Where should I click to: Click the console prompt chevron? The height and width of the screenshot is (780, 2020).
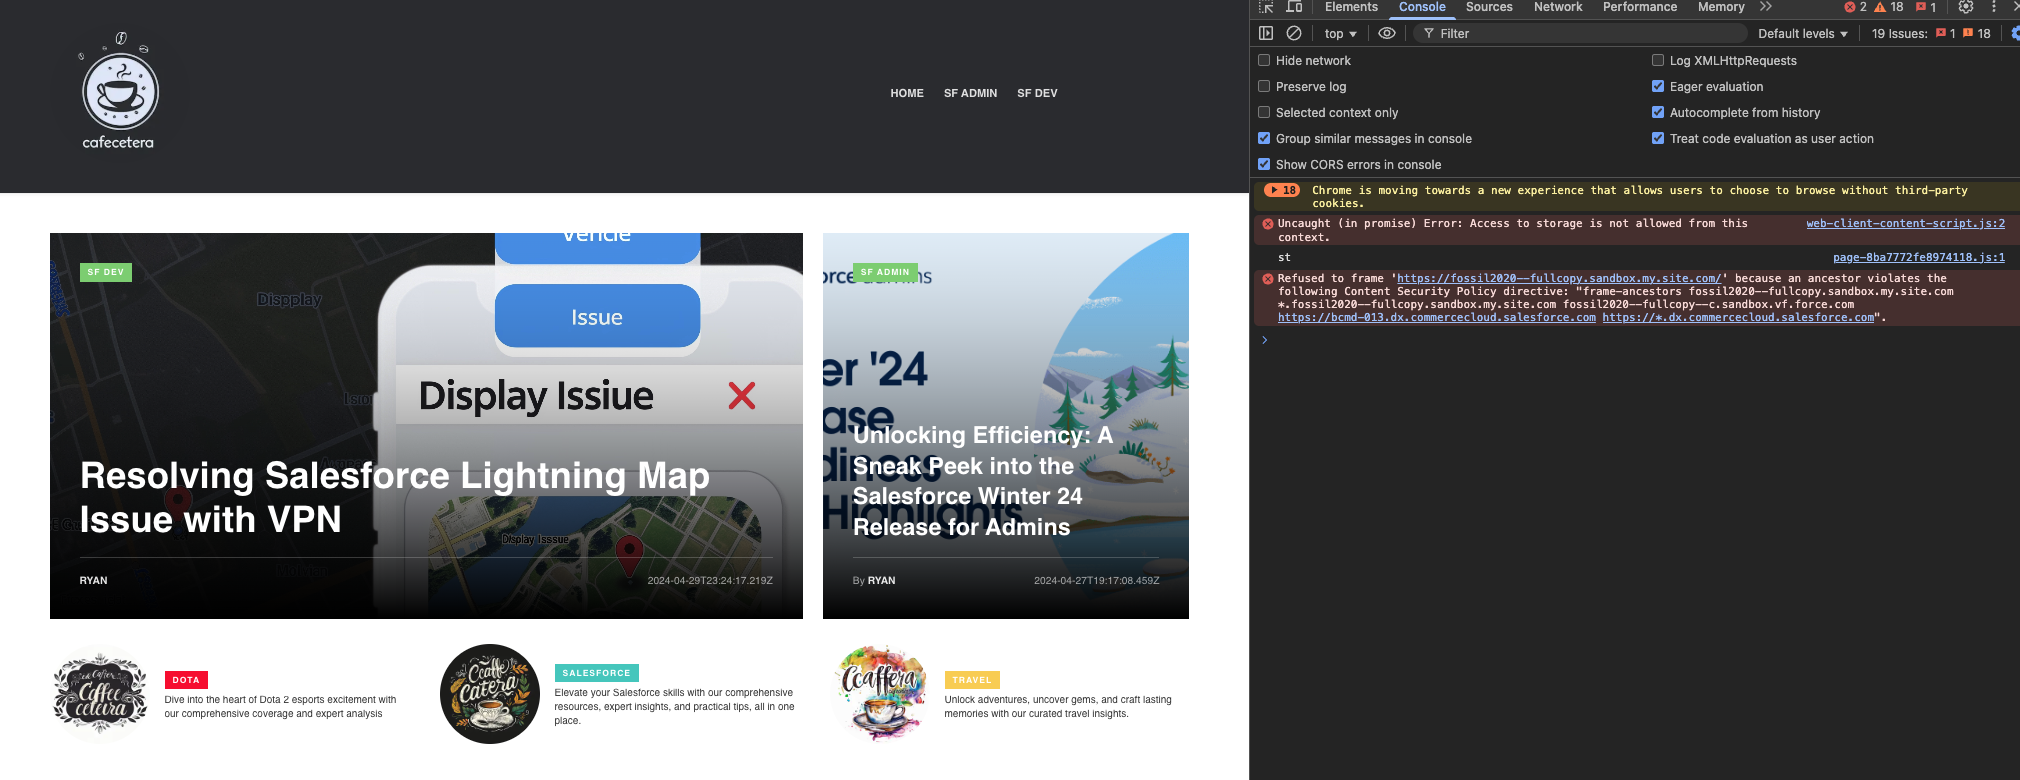pos(1265,340)
